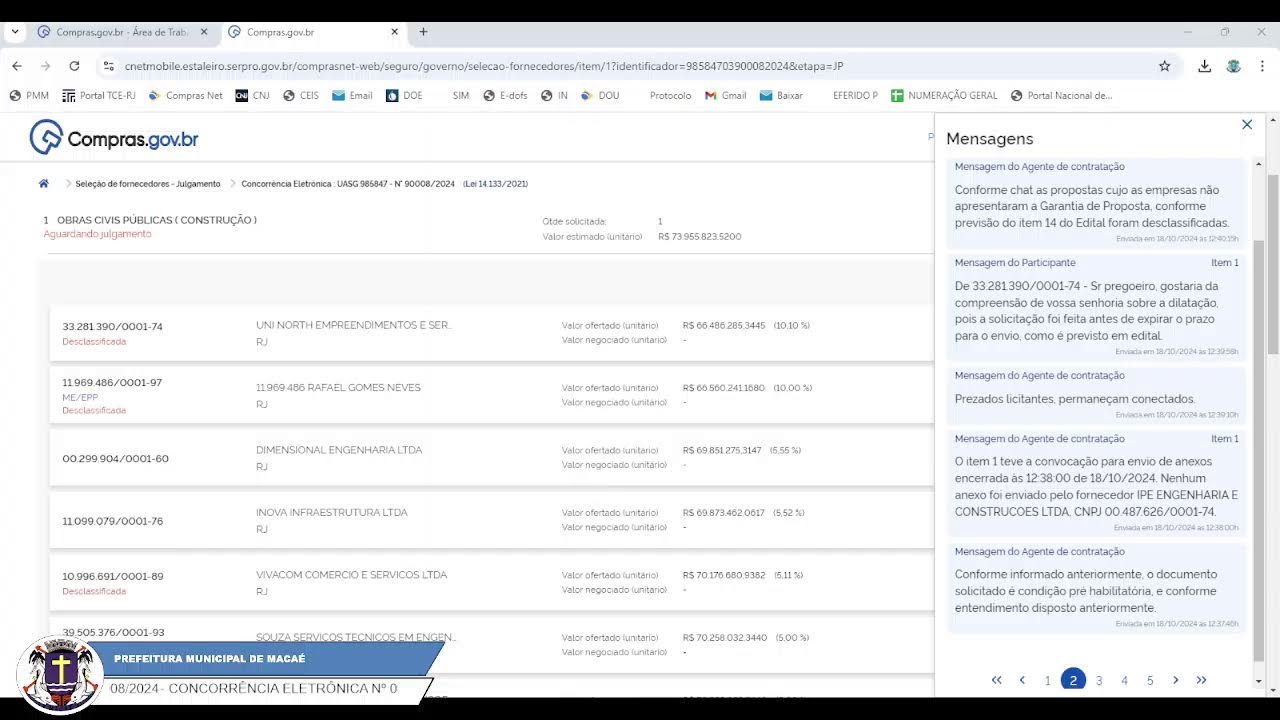Viewport: 1280px width, 720px height.
Task: Open browser downloads icon
Action: pos(1205,66)
